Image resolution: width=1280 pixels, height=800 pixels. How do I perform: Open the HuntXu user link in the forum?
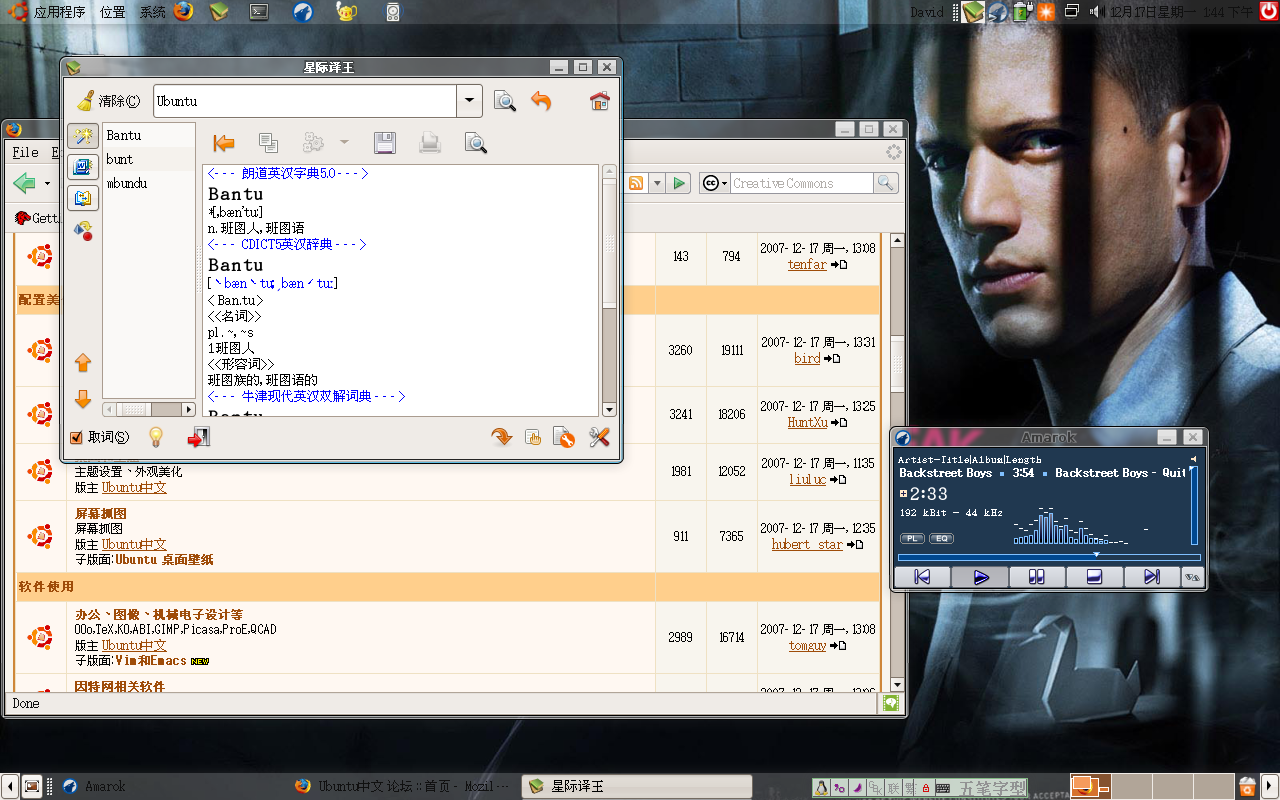click(807, 423)
